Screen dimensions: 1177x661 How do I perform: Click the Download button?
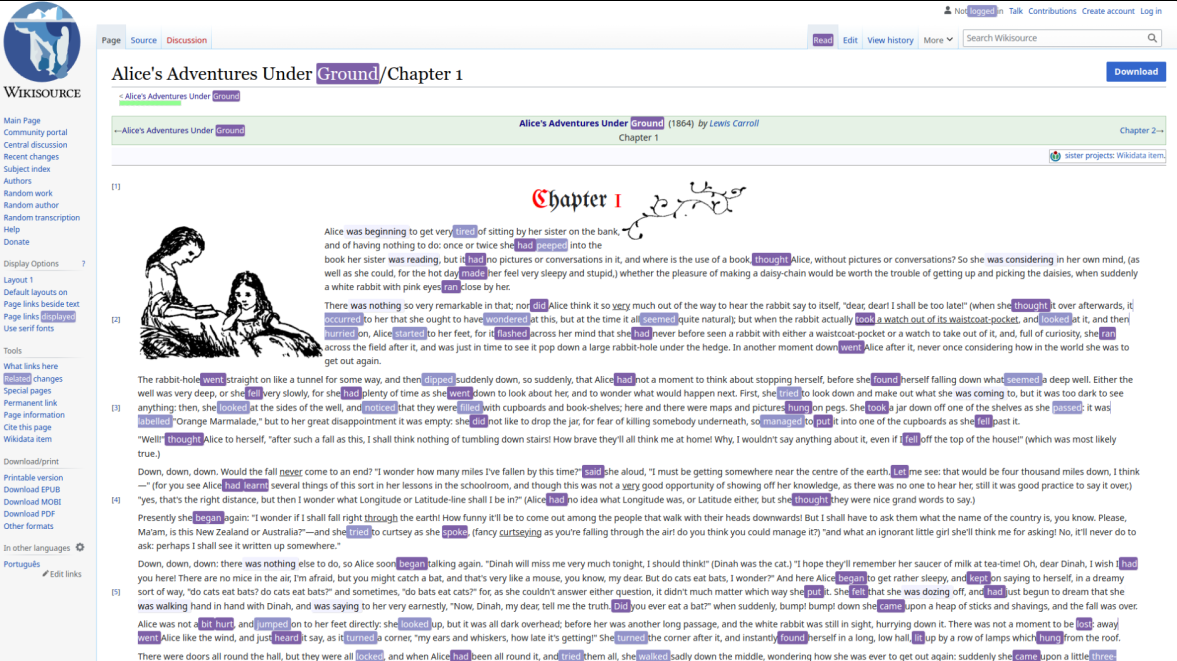[x=1136, y=71]
